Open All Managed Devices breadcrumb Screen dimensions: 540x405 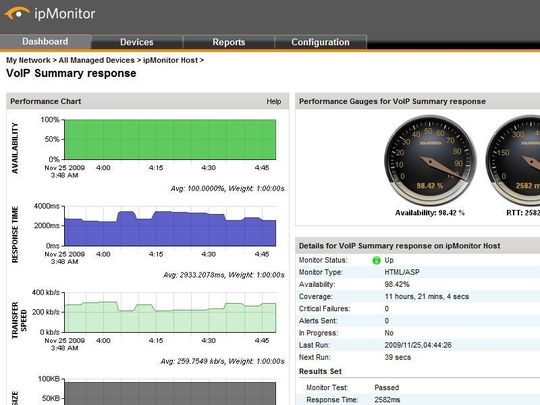point(96,60)
